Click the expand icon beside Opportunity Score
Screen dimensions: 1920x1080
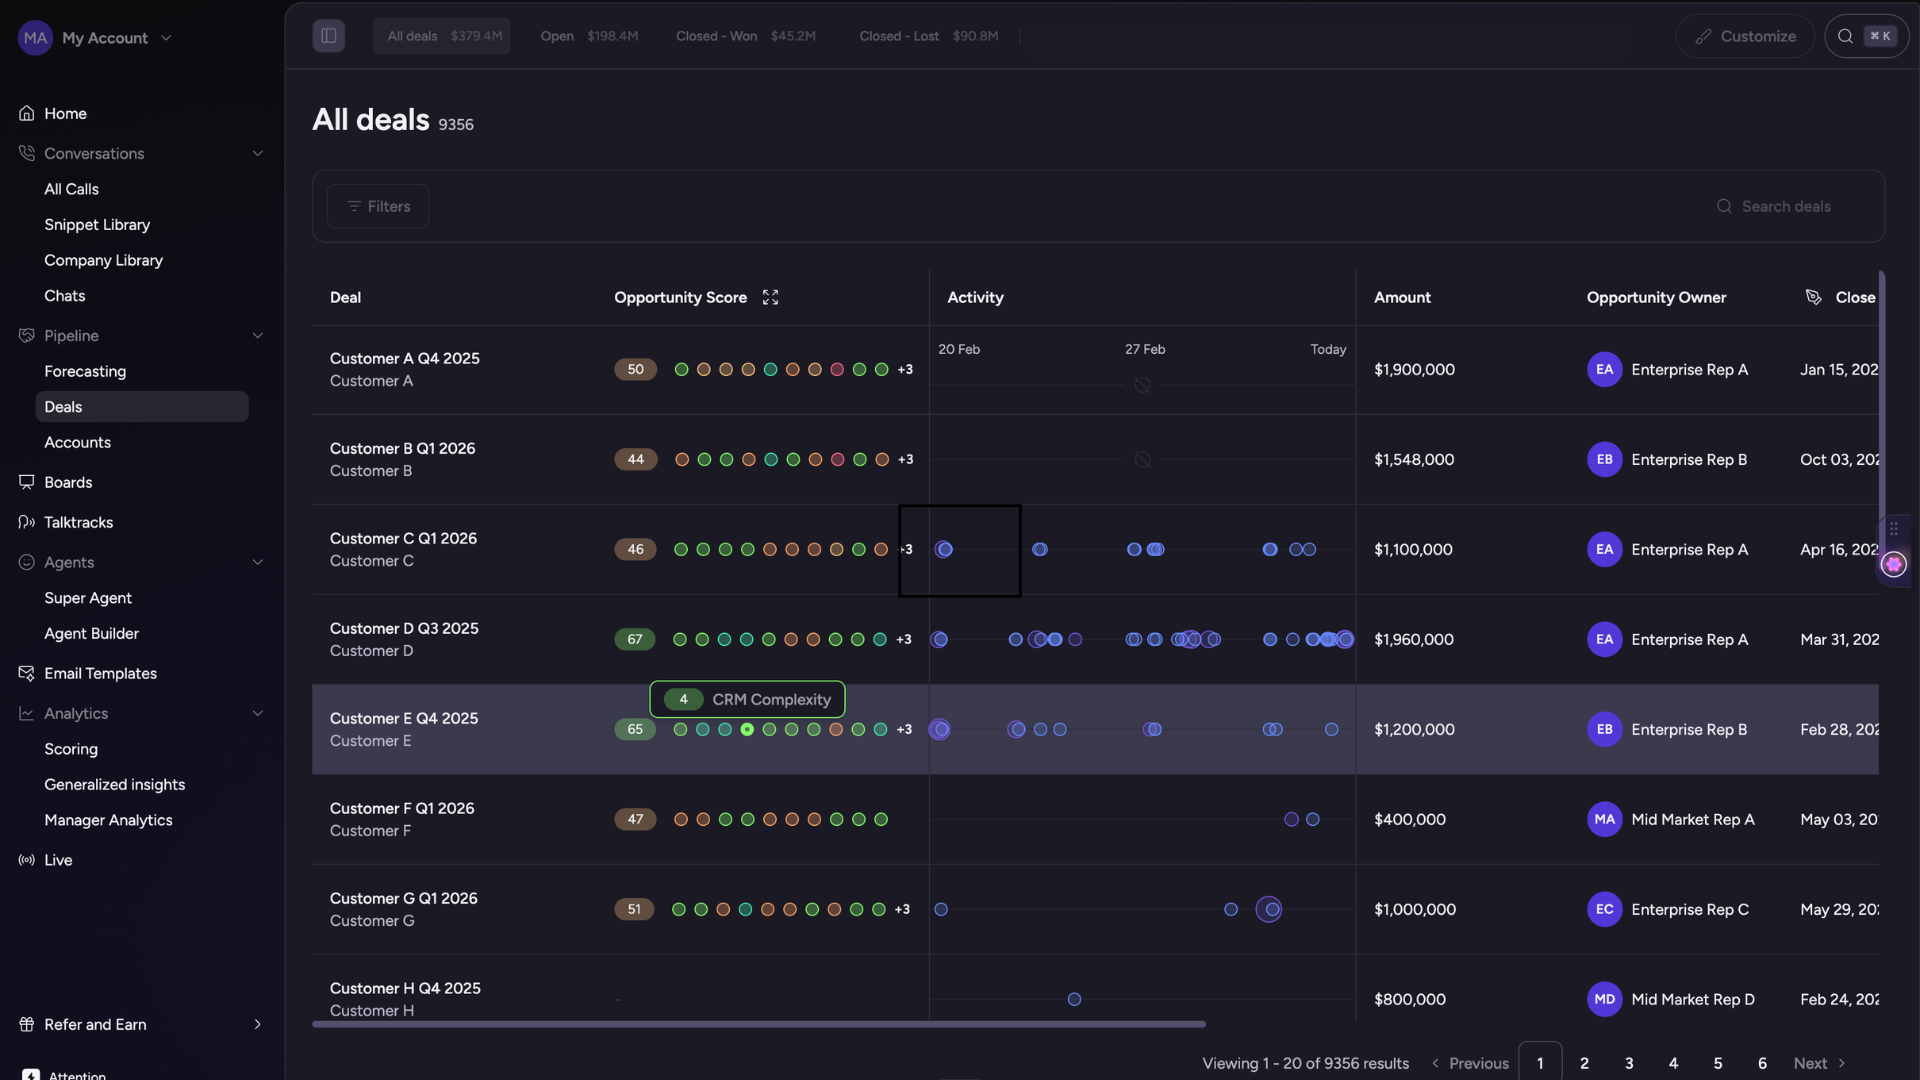[770, 297]
